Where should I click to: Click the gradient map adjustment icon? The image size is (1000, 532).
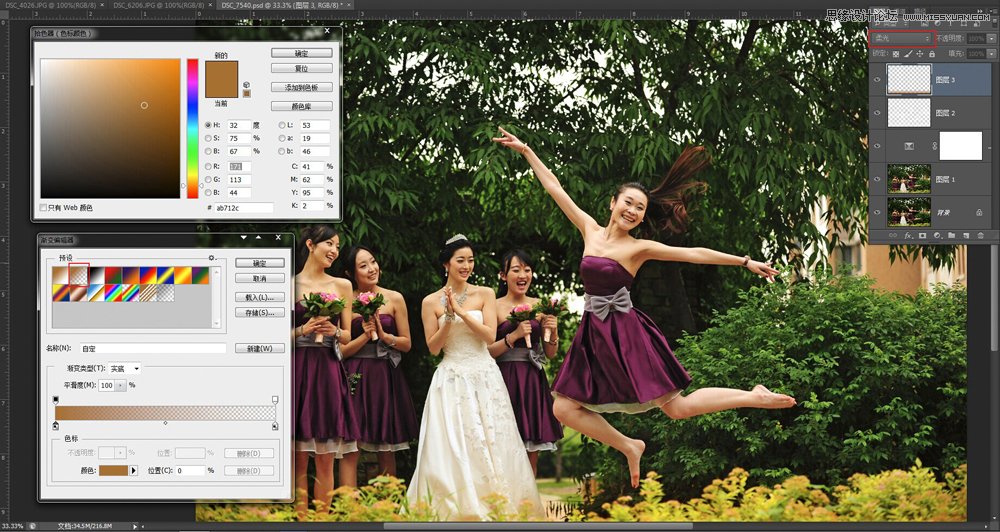pos(909,146)
